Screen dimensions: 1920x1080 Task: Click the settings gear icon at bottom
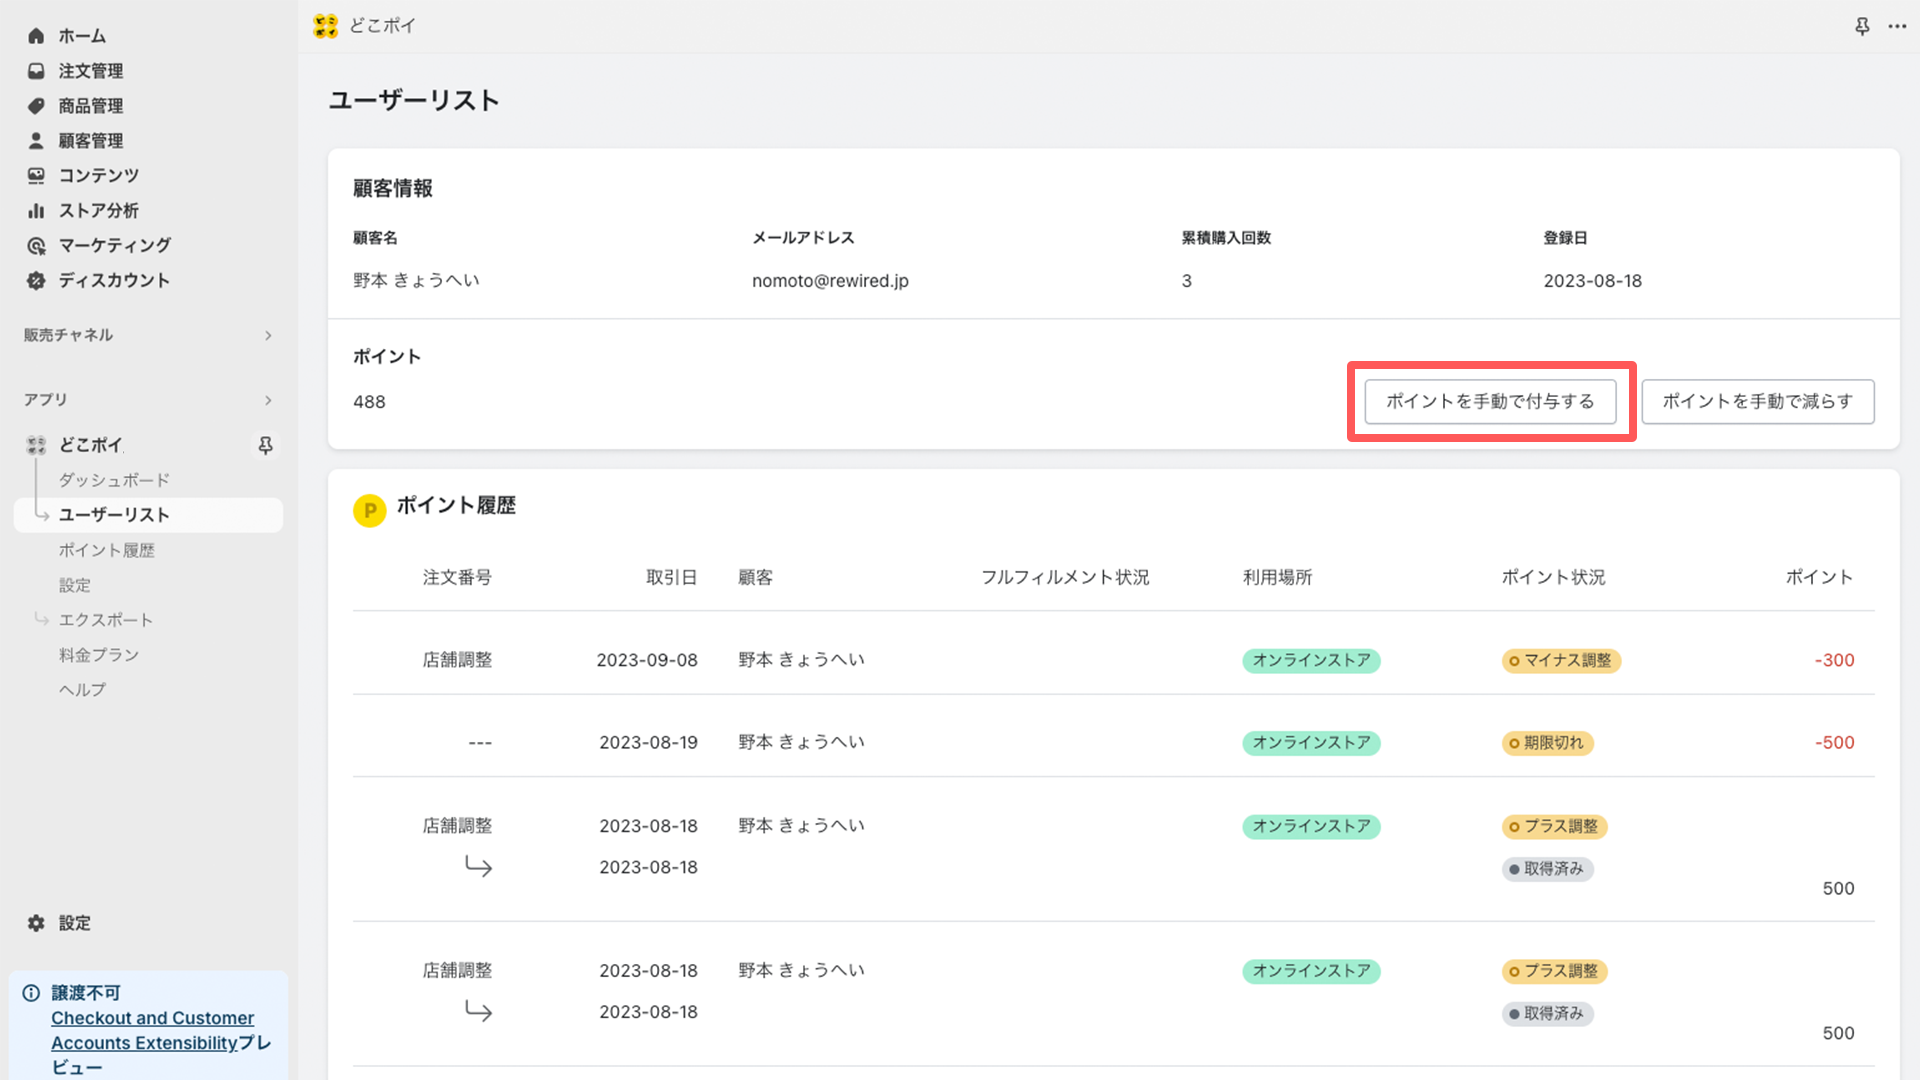(36, 923)
